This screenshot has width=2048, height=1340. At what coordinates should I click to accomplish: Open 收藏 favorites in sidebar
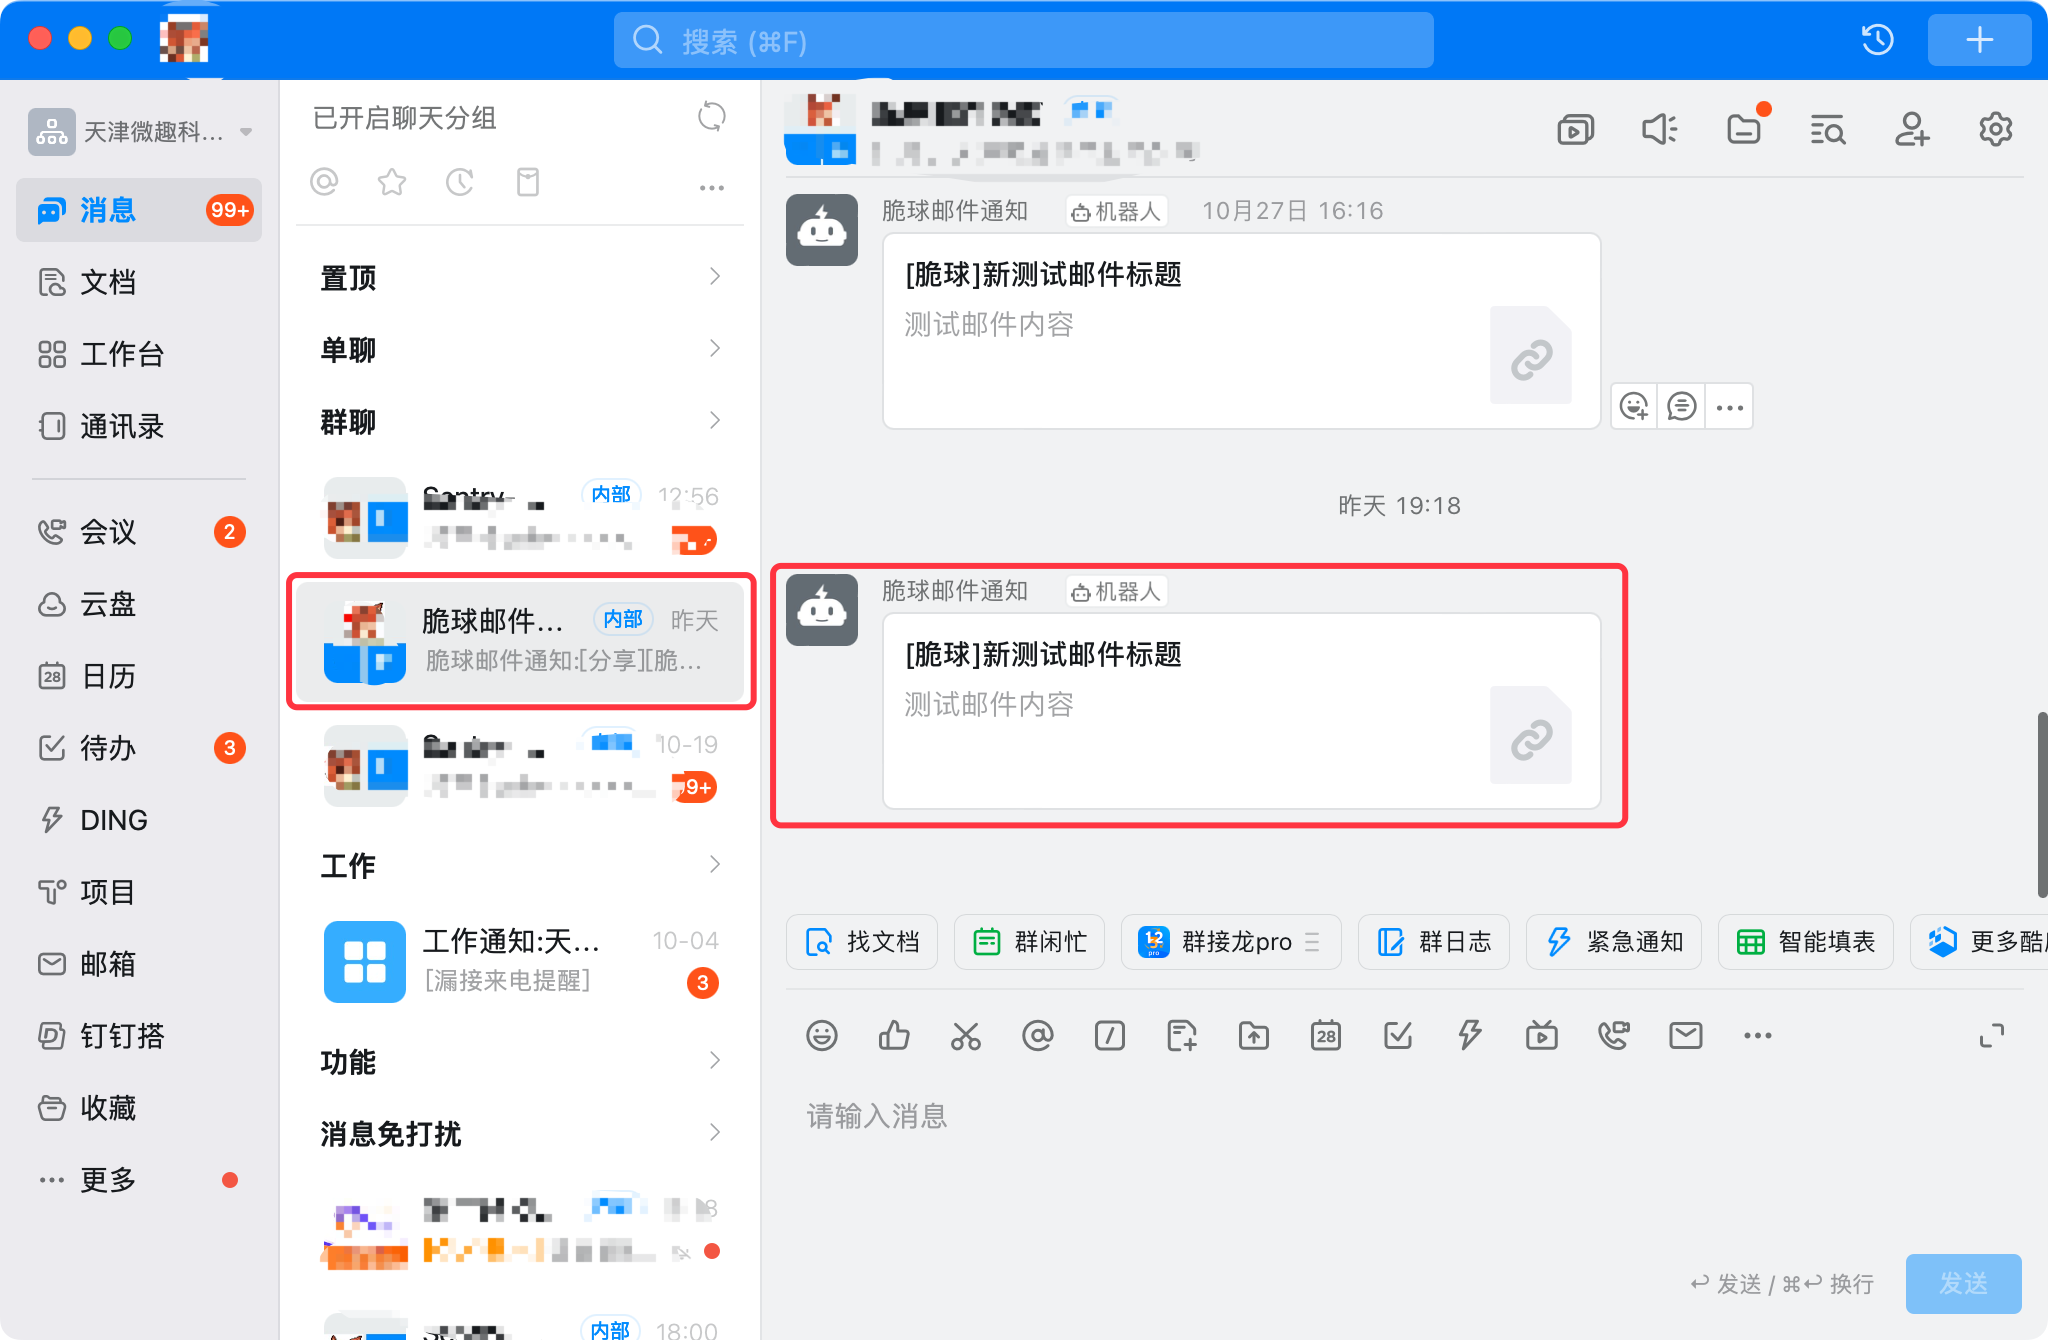click(x=139, y=1108)
